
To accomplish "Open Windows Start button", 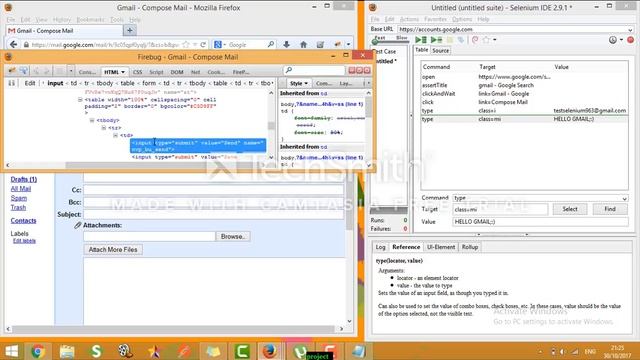I will tap(12, 351).
